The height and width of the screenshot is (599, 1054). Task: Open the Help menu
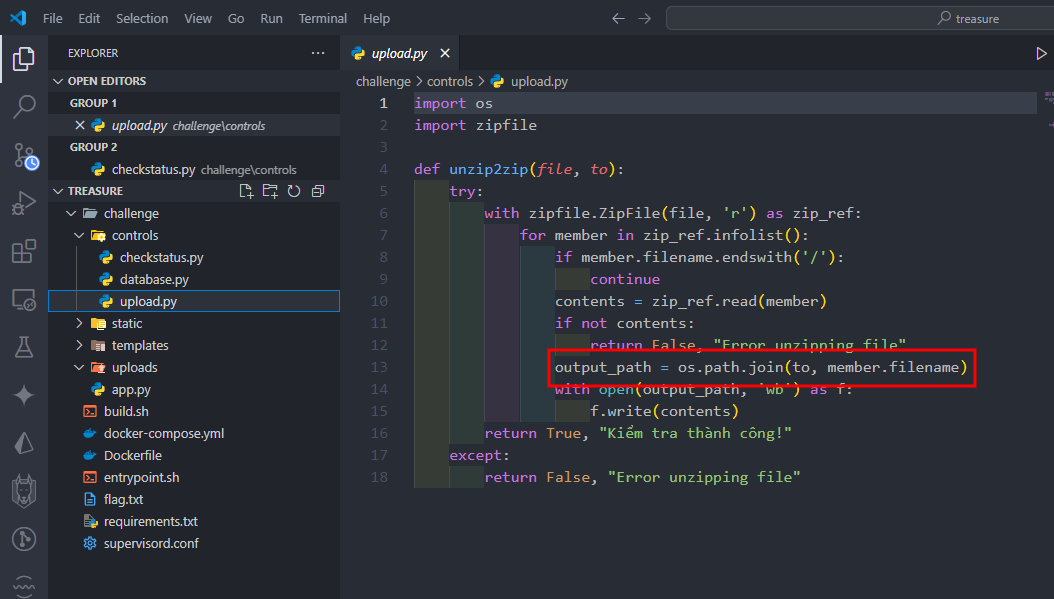coord(376,18)
